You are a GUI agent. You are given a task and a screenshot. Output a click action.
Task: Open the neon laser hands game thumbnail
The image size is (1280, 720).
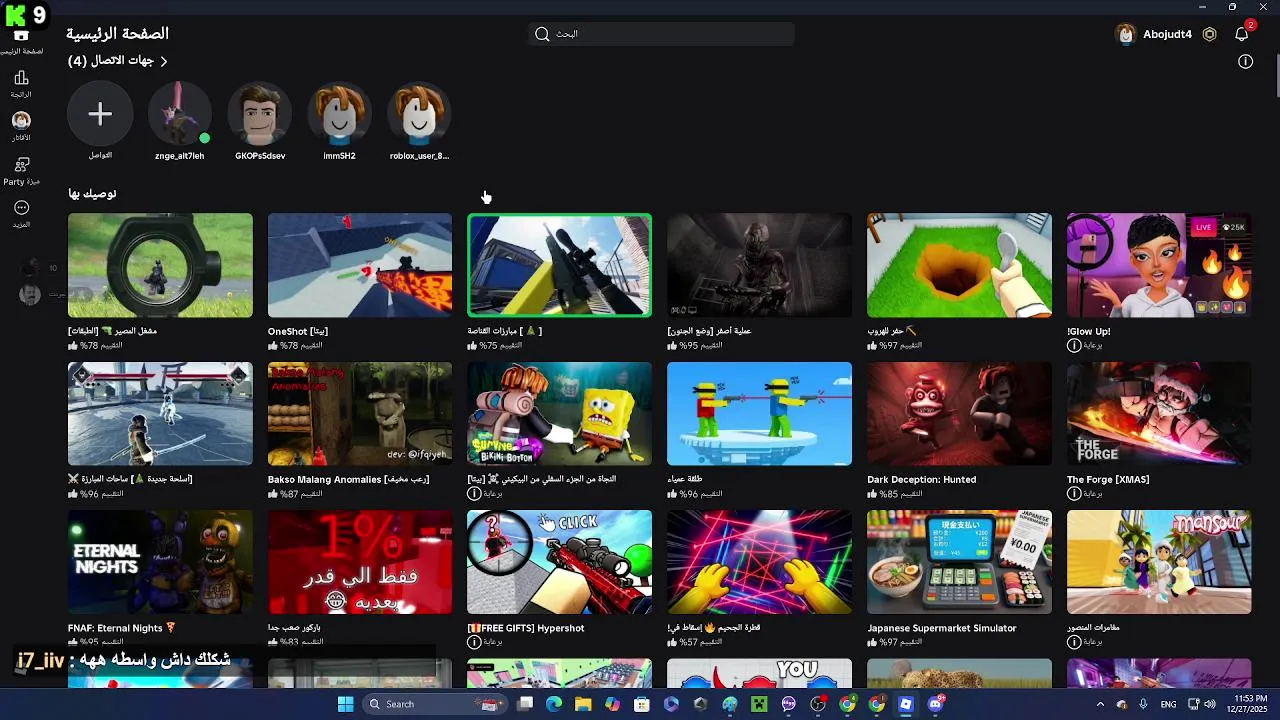[x=760, y=562]
